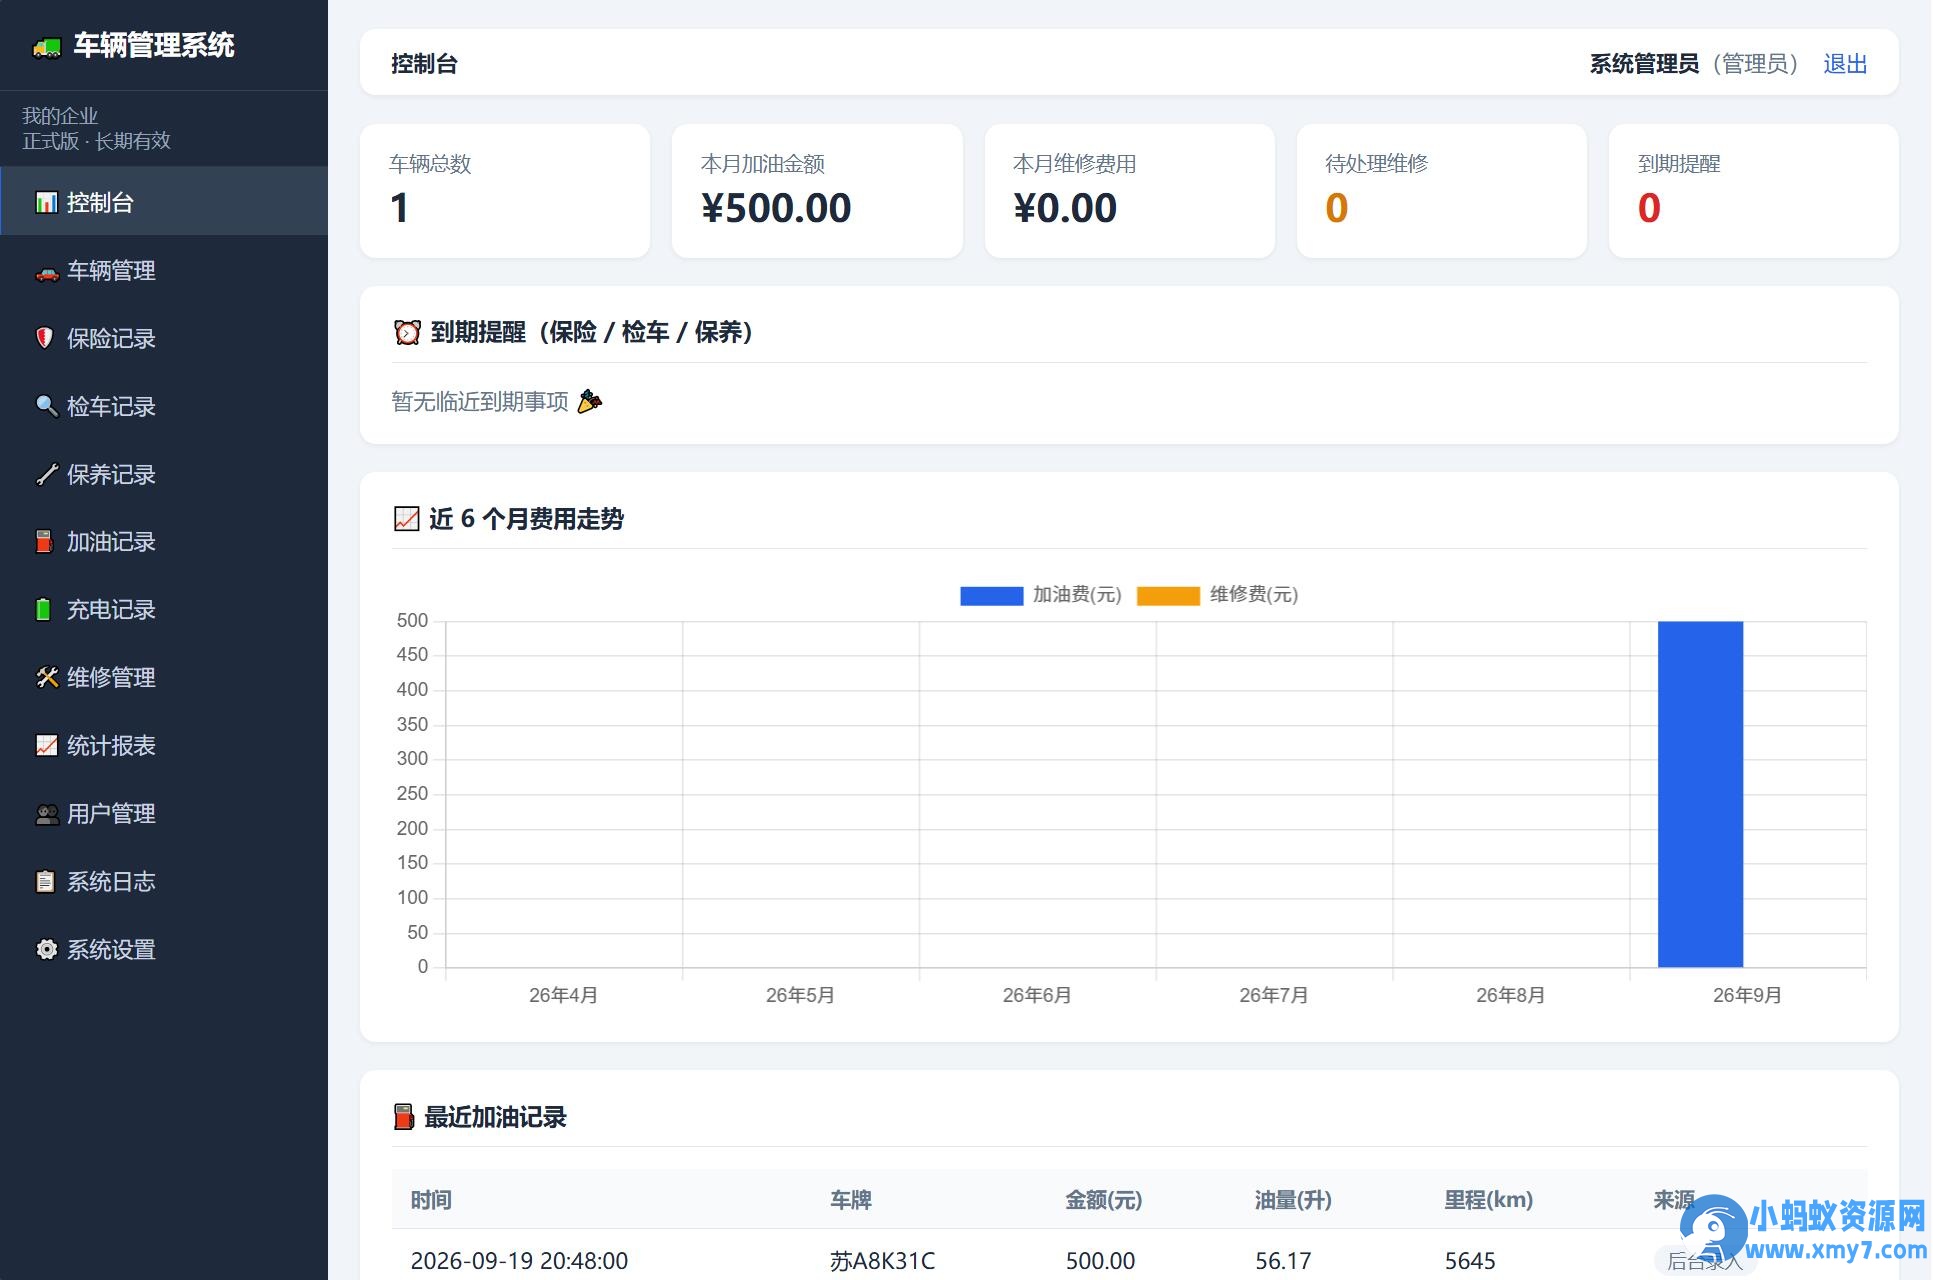
Task: Click the mileage value 5645
Action: click(1470, 1261)
